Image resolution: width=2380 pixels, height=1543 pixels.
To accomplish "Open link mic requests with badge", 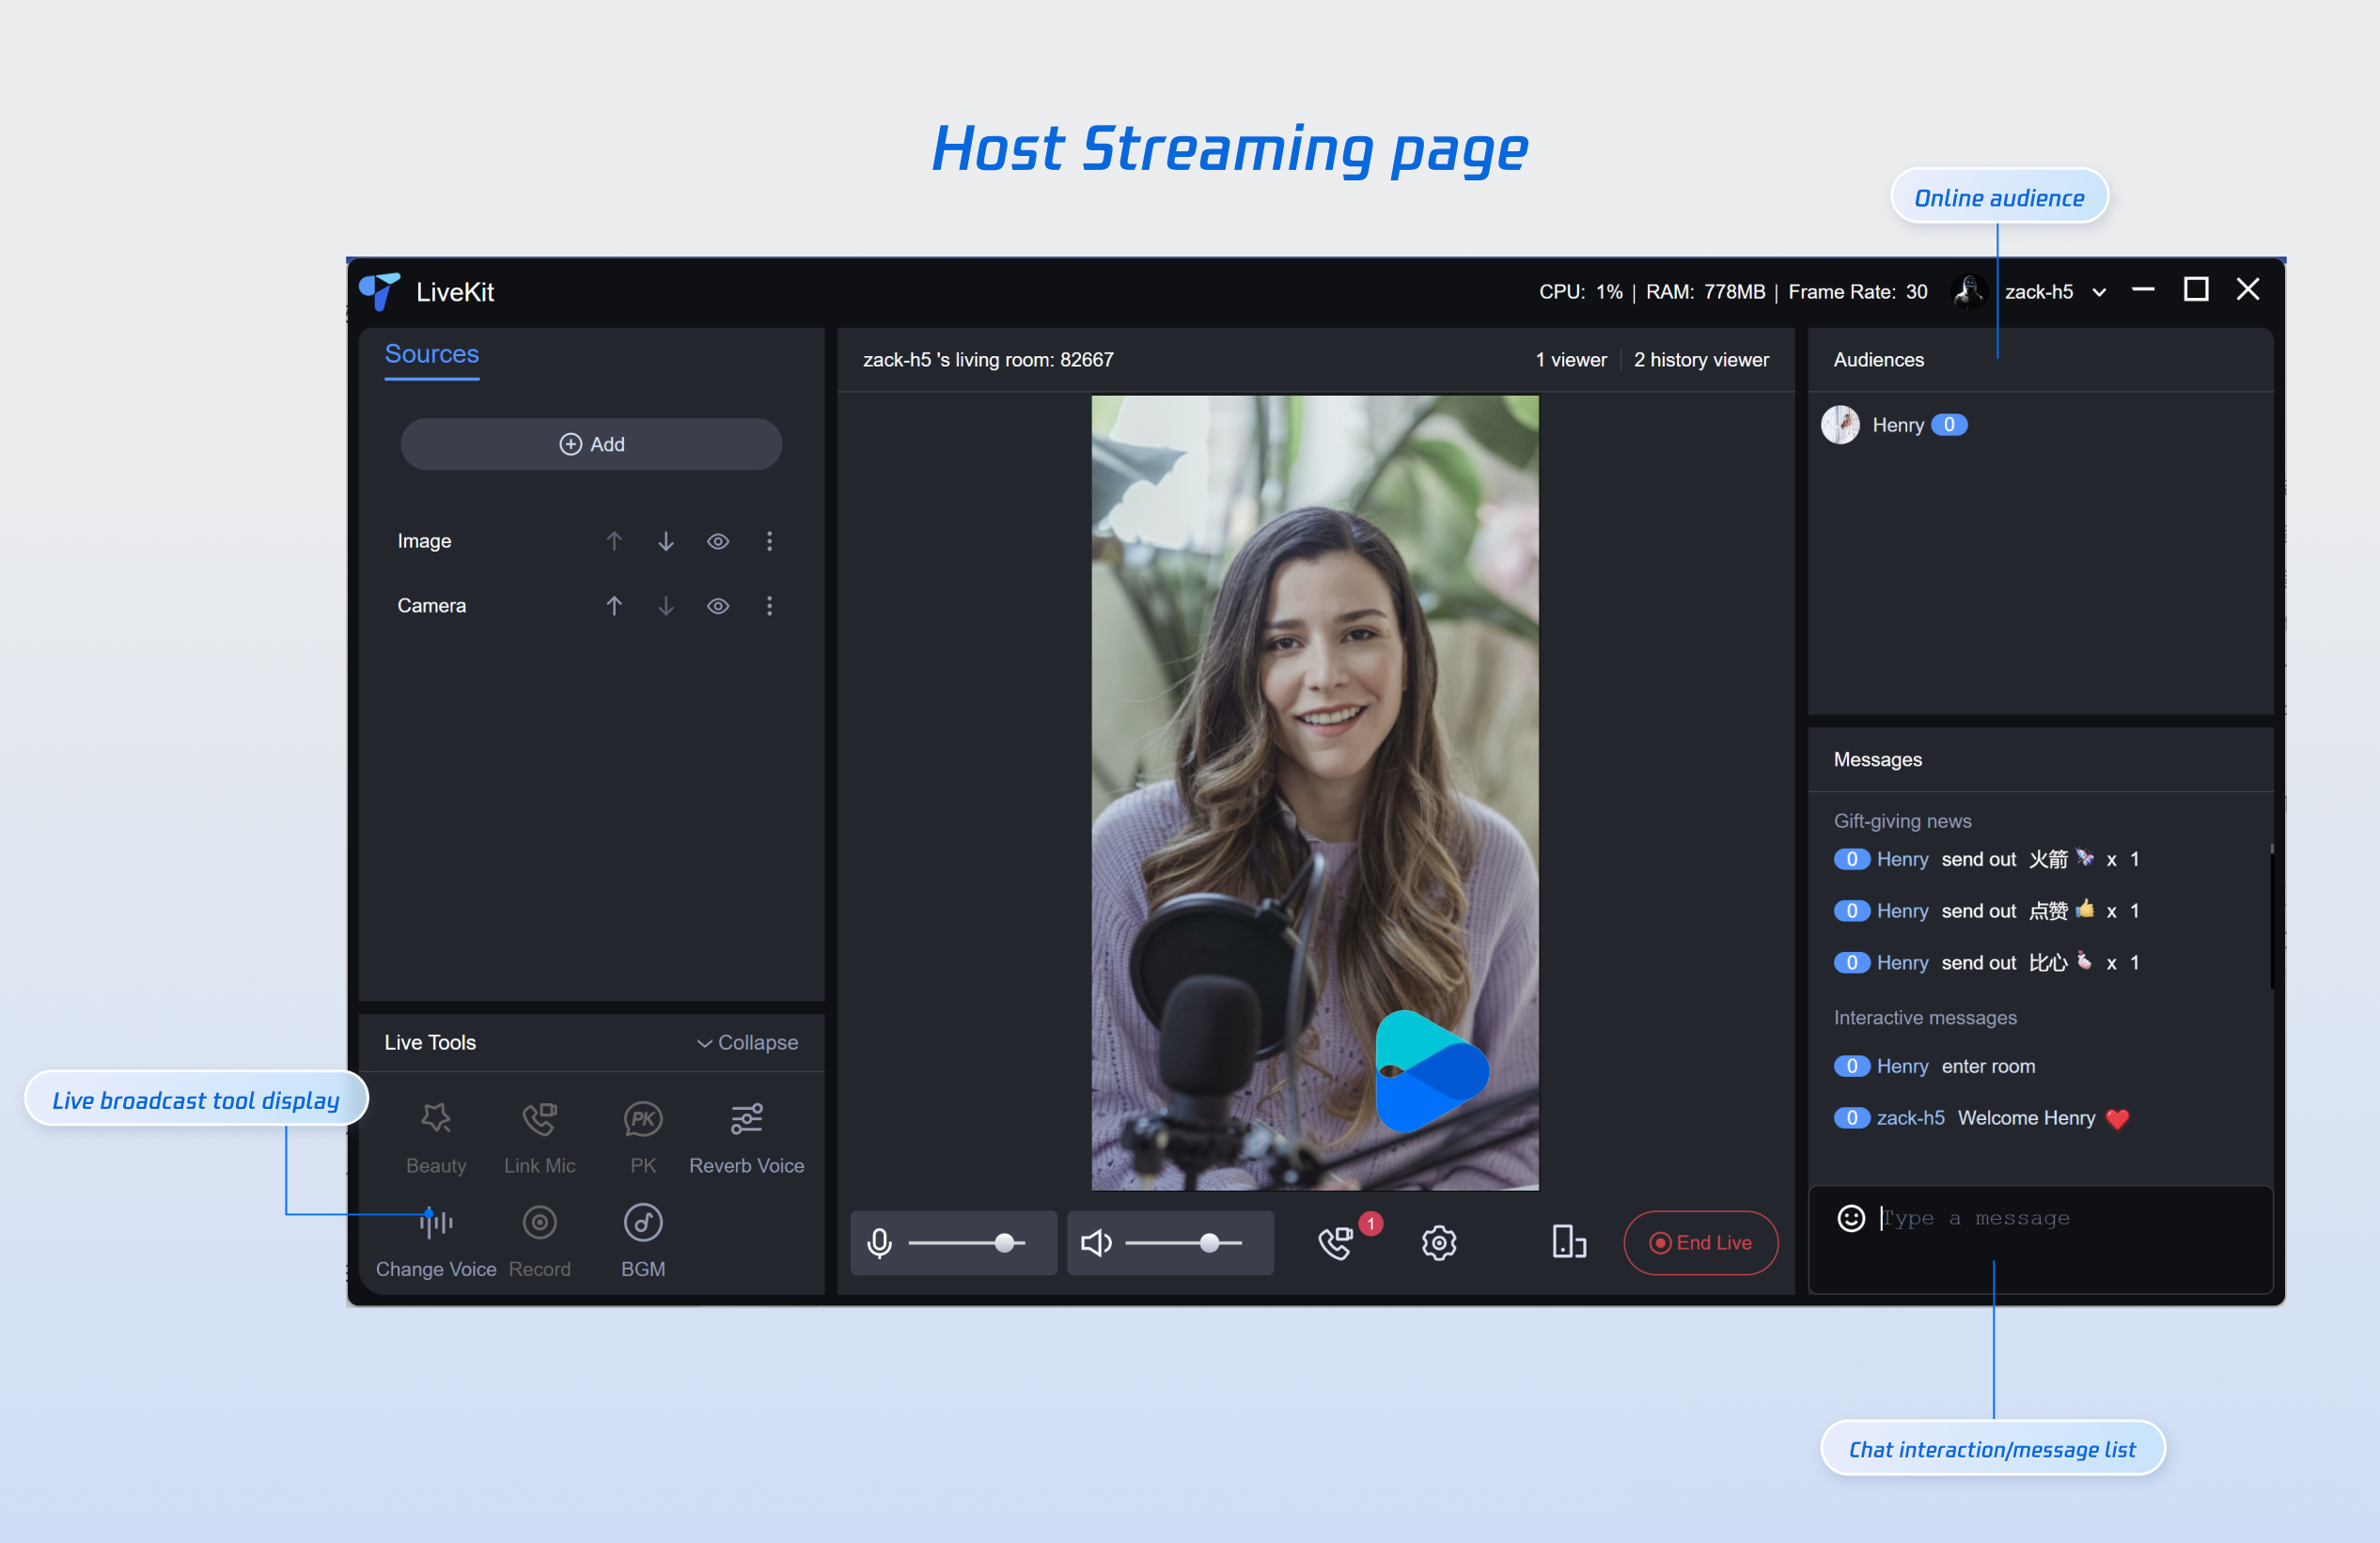I will [x=1336, y=1243].
